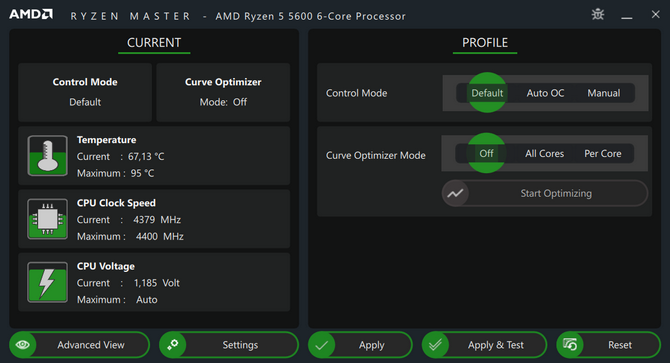Screen dimensions: 670x363
Task: Set Curve Optimizer Mode to All Cores
Action: click(x=544, y=153)
